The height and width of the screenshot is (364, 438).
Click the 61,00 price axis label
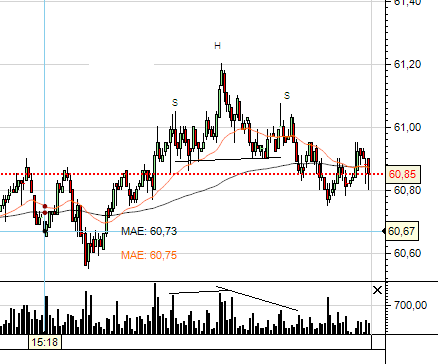pos(407,127)
